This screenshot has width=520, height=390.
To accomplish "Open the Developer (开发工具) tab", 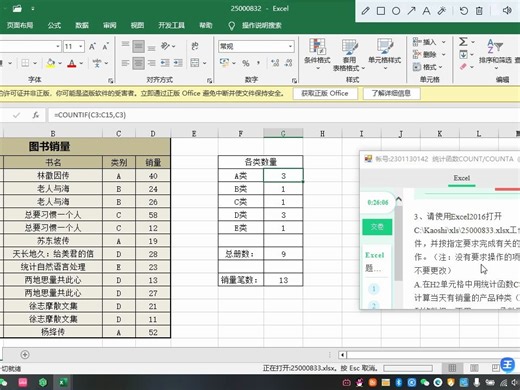I will click(171, 25).
